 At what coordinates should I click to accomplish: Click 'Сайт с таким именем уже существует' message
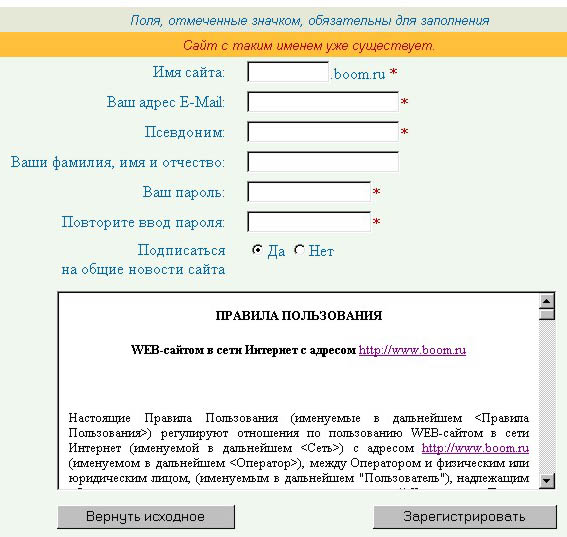[x=308, y=46]
